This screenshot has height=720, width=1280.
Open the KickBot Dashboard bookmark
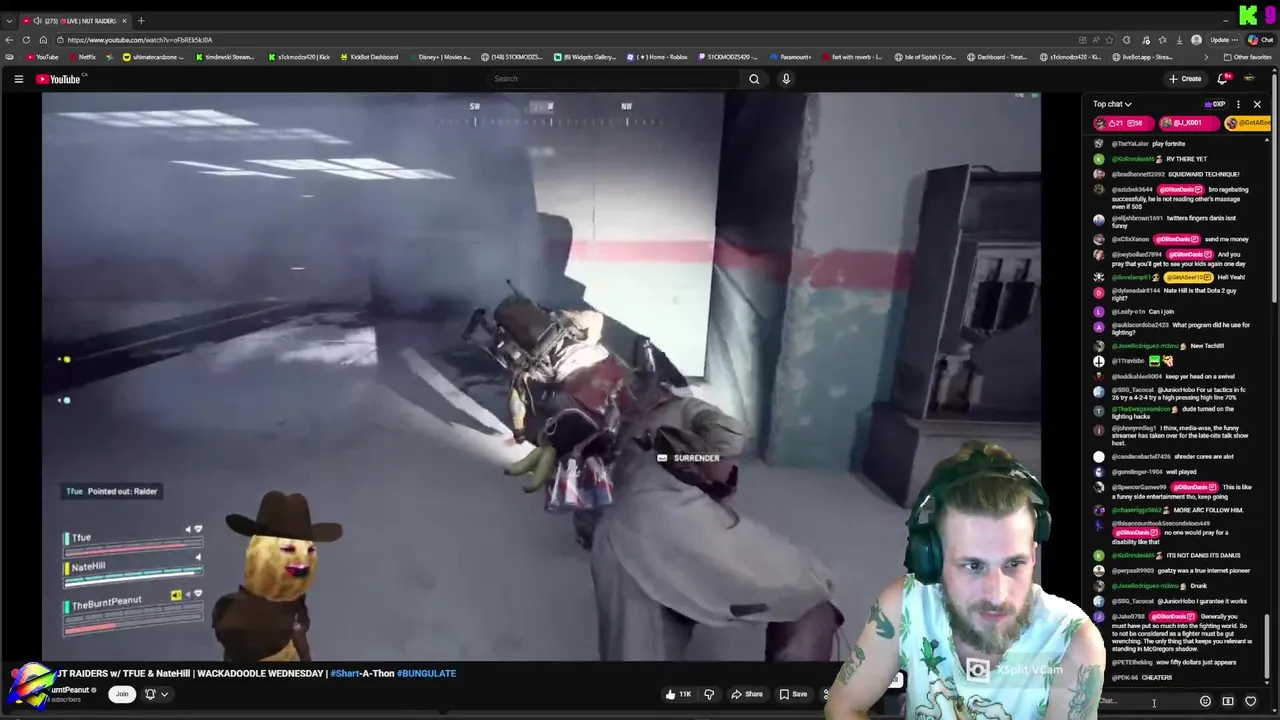click(369, 57)
